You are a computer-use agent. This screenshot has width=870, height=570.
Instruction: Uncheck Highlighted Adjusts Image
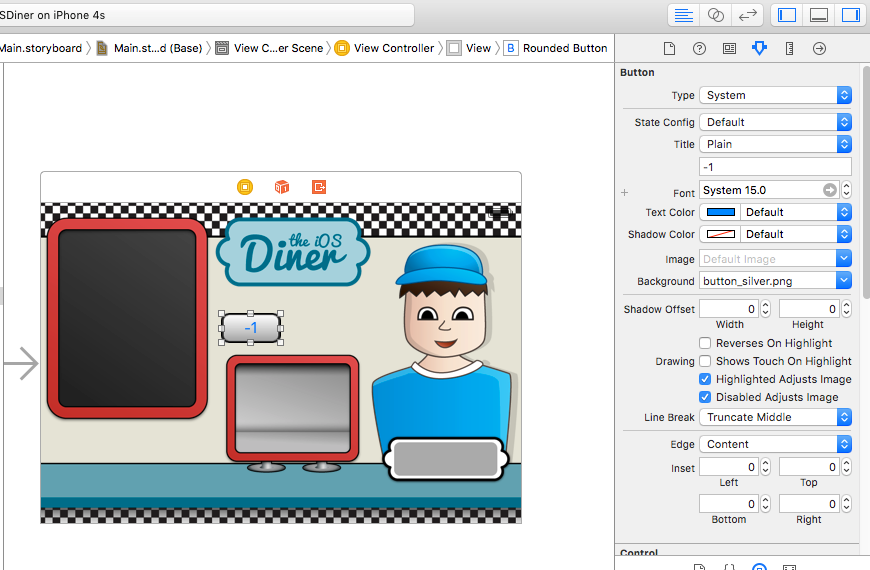705,379
